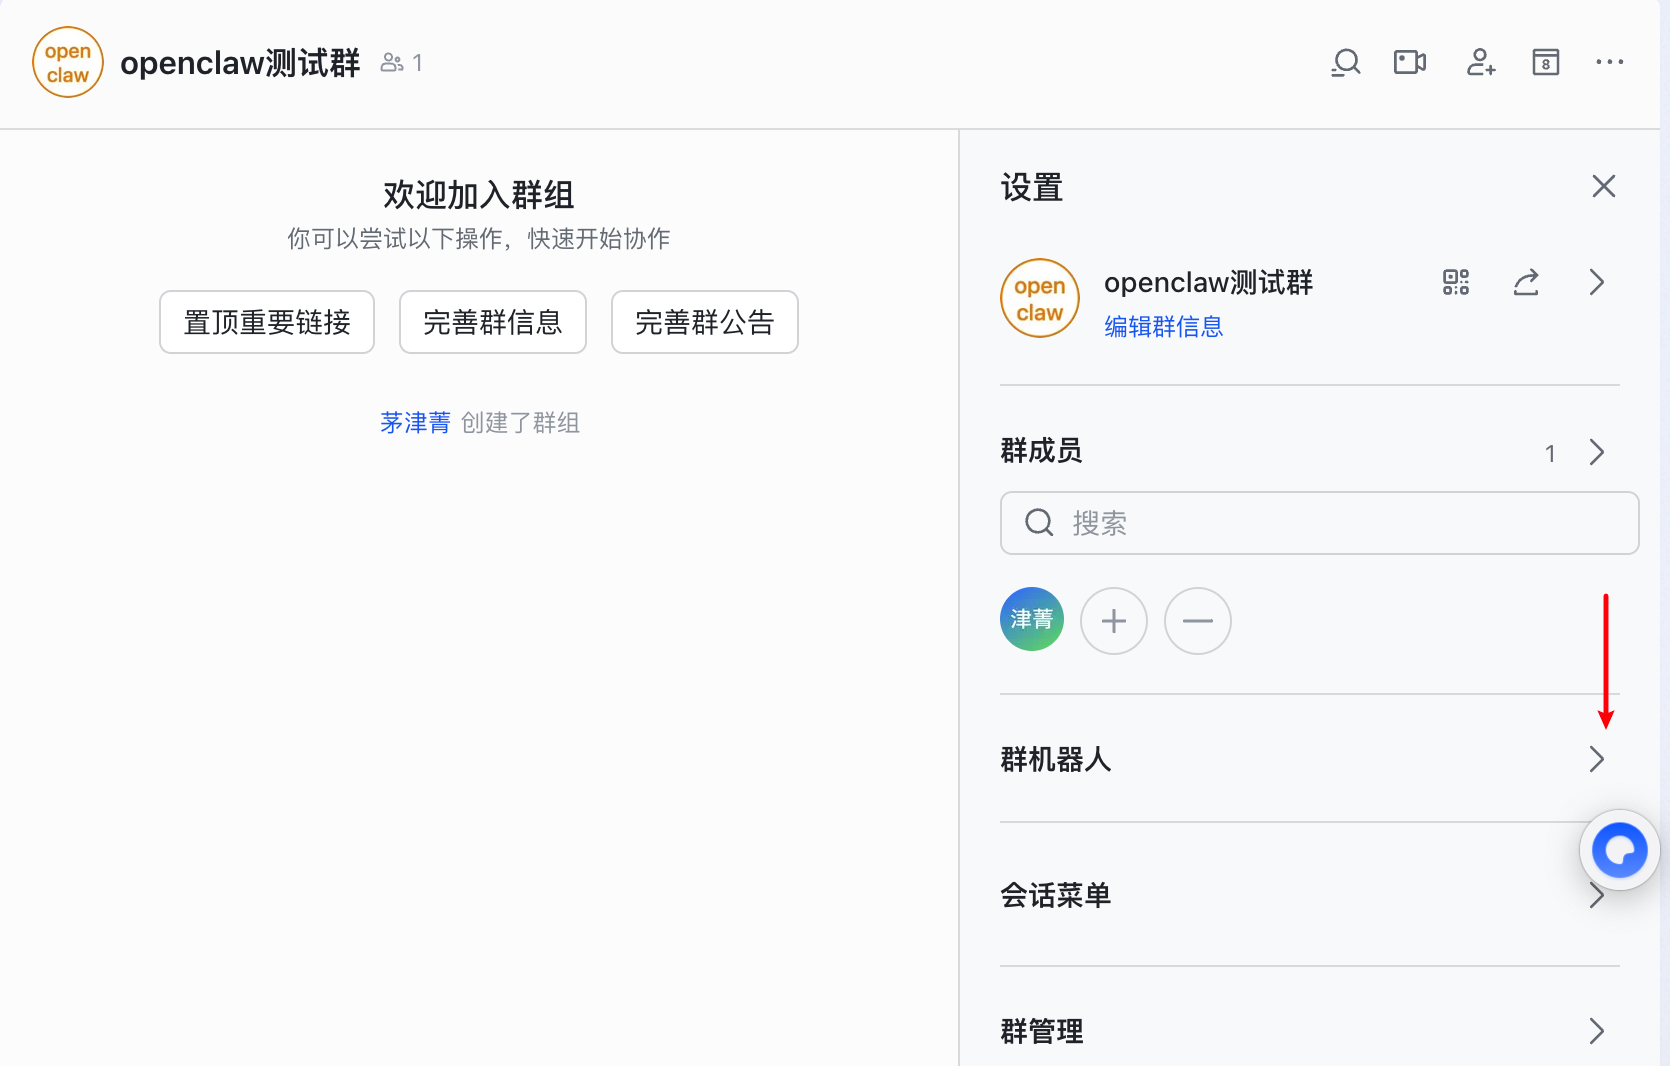The height and width of the screenshot is (1066, 1670).
Task: Expand group info chevron next to share icon
Action: (x=1597, y=283)
